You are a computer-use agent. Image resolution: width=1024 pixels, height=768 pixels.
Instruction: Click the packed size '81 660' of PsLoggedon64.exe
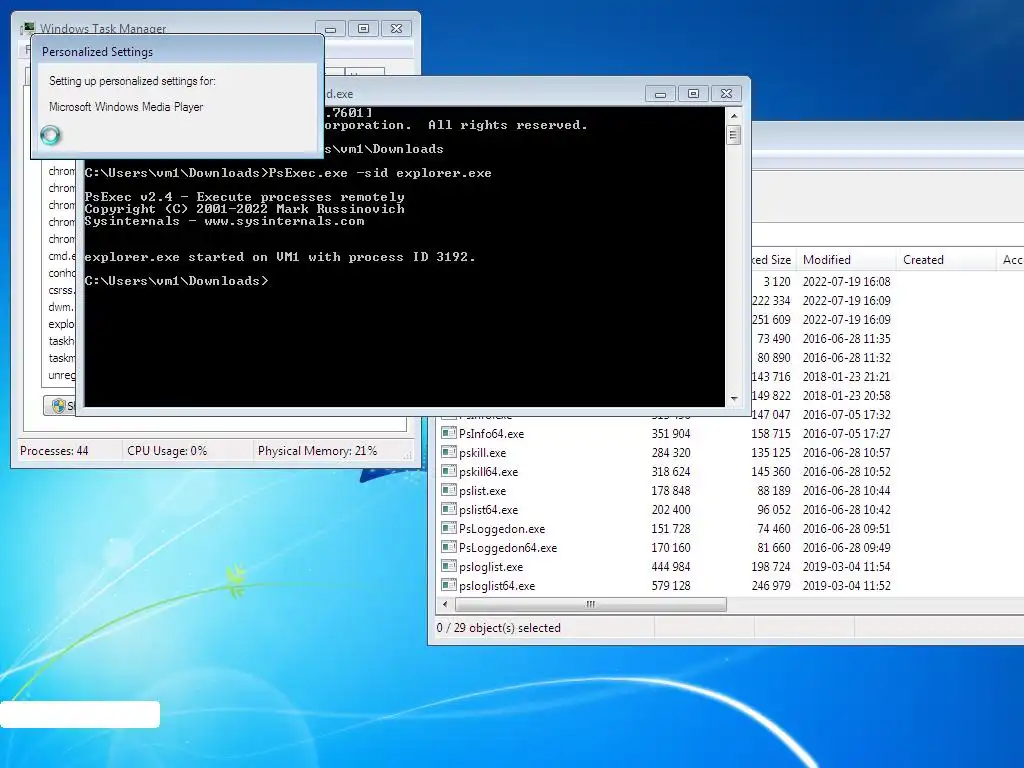pyautogui.click(x=774, y=547)
